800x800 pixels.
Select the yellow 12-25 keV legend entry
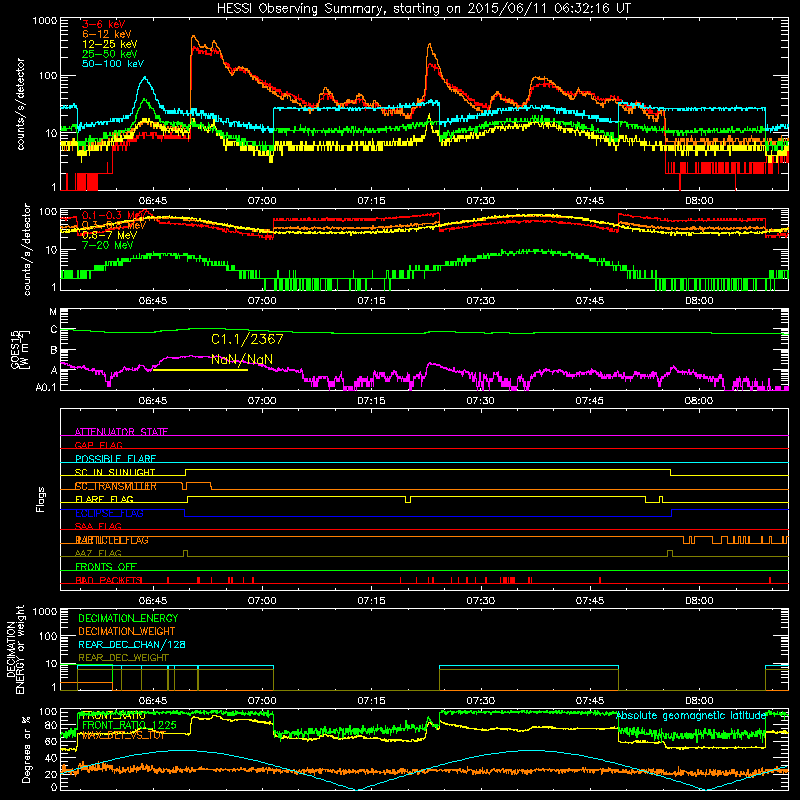pyautogui.click(x=110, y=44)
